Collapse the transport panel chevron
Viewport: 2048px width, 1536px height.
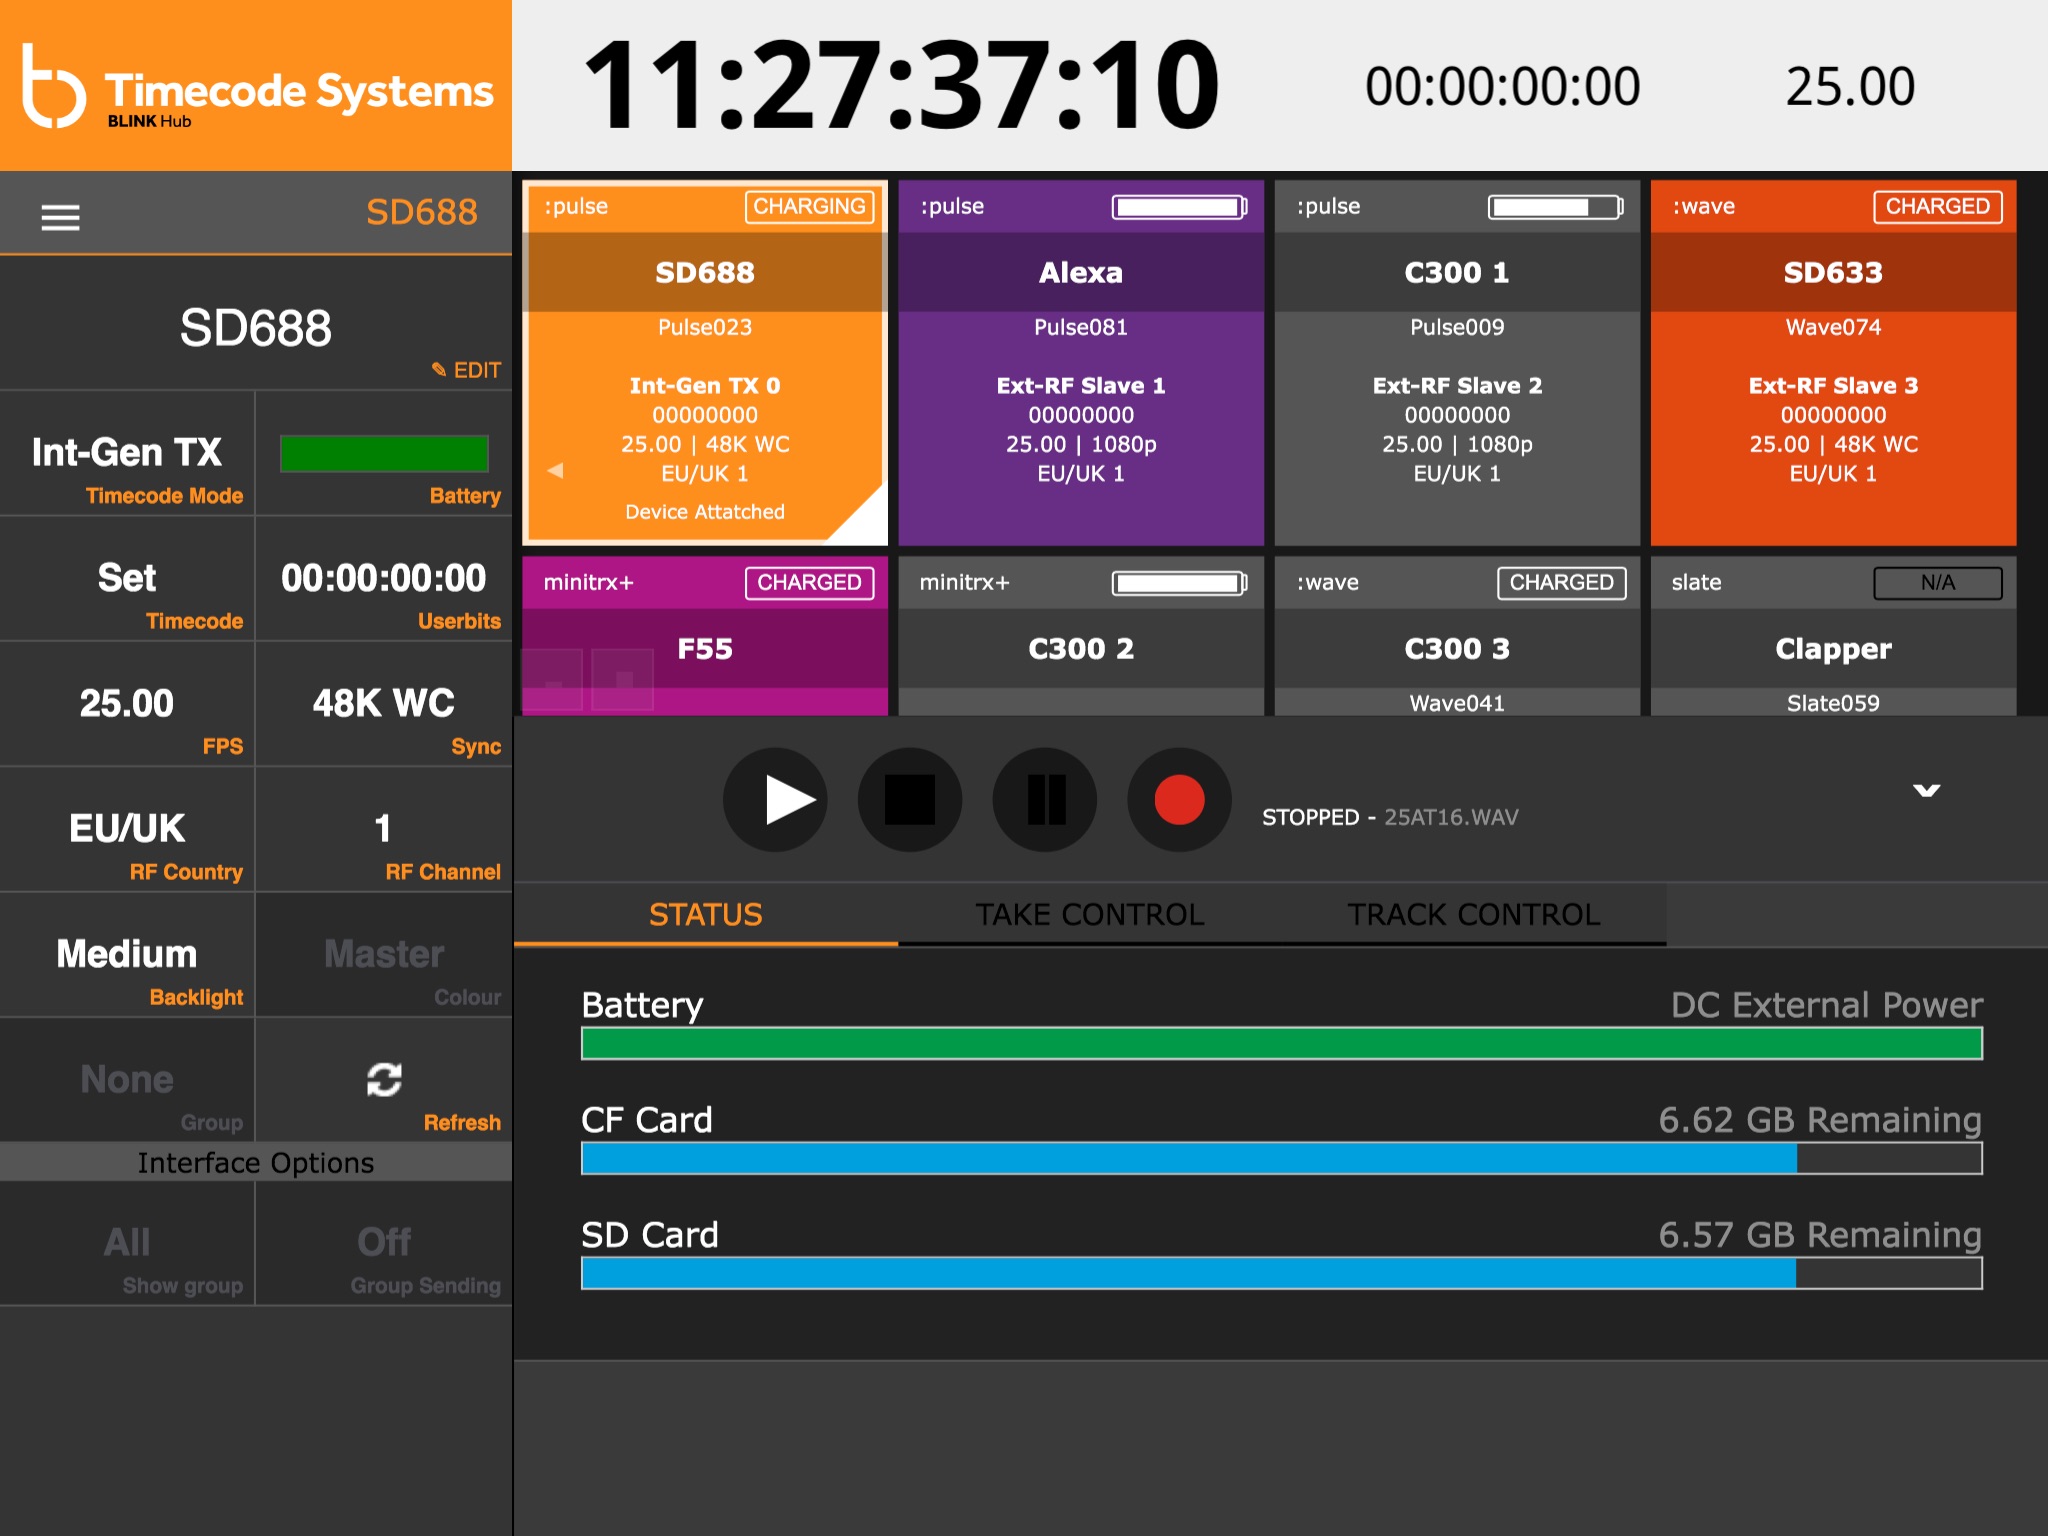[x=1926, y=791]
